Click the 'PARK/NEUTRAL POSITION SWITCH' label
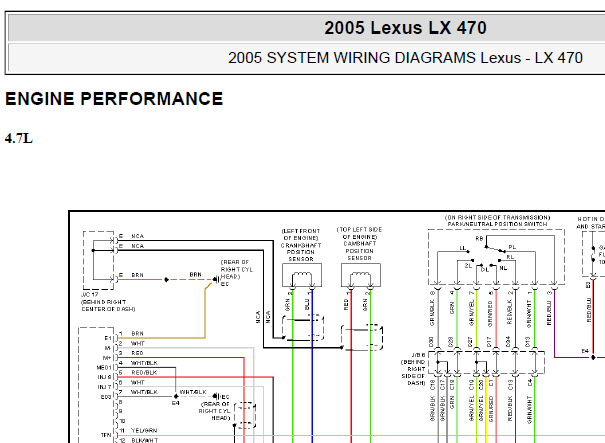This screenshot has height=443, width=605. [497, 224]
